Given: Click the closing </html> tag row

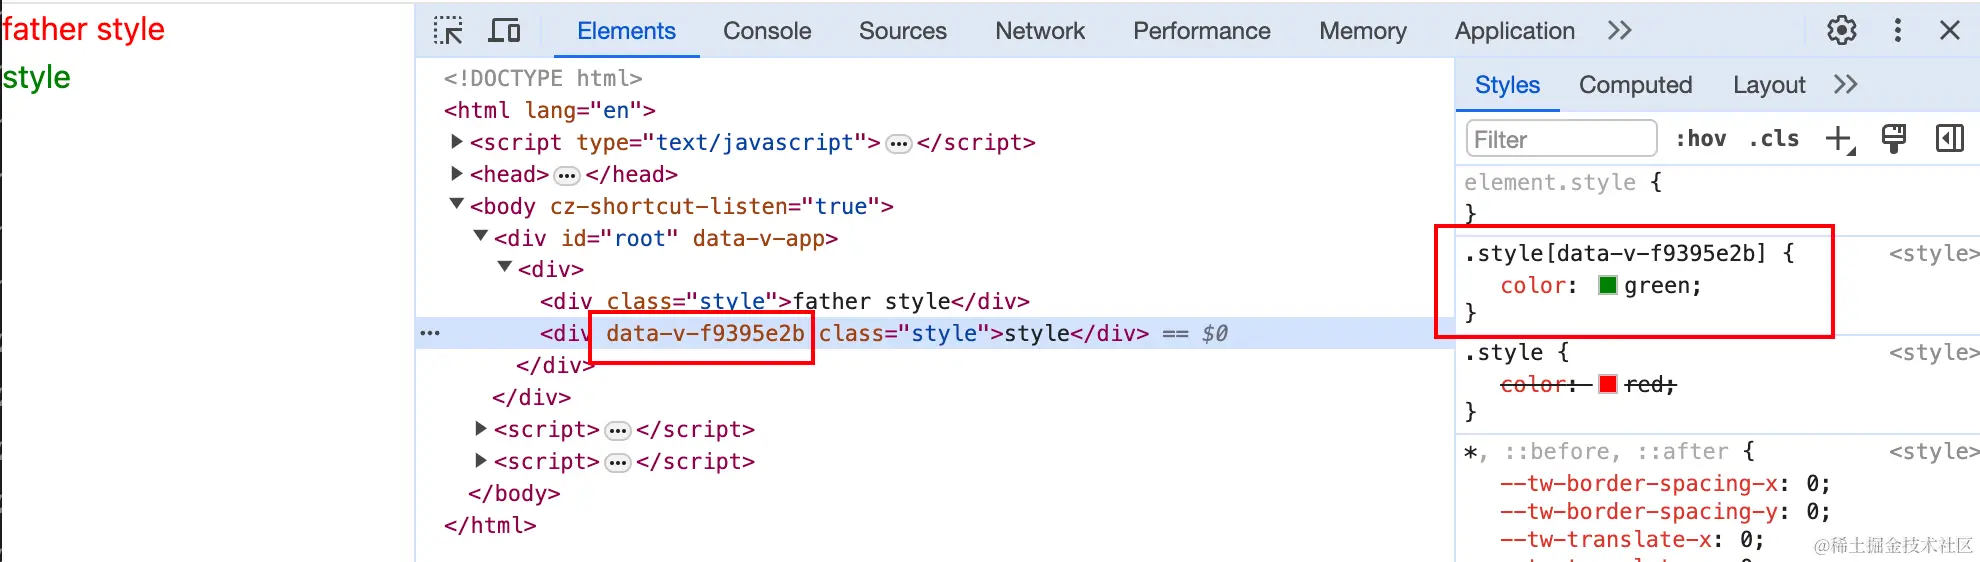Looking at the screenshot, I should click(490, 525).
